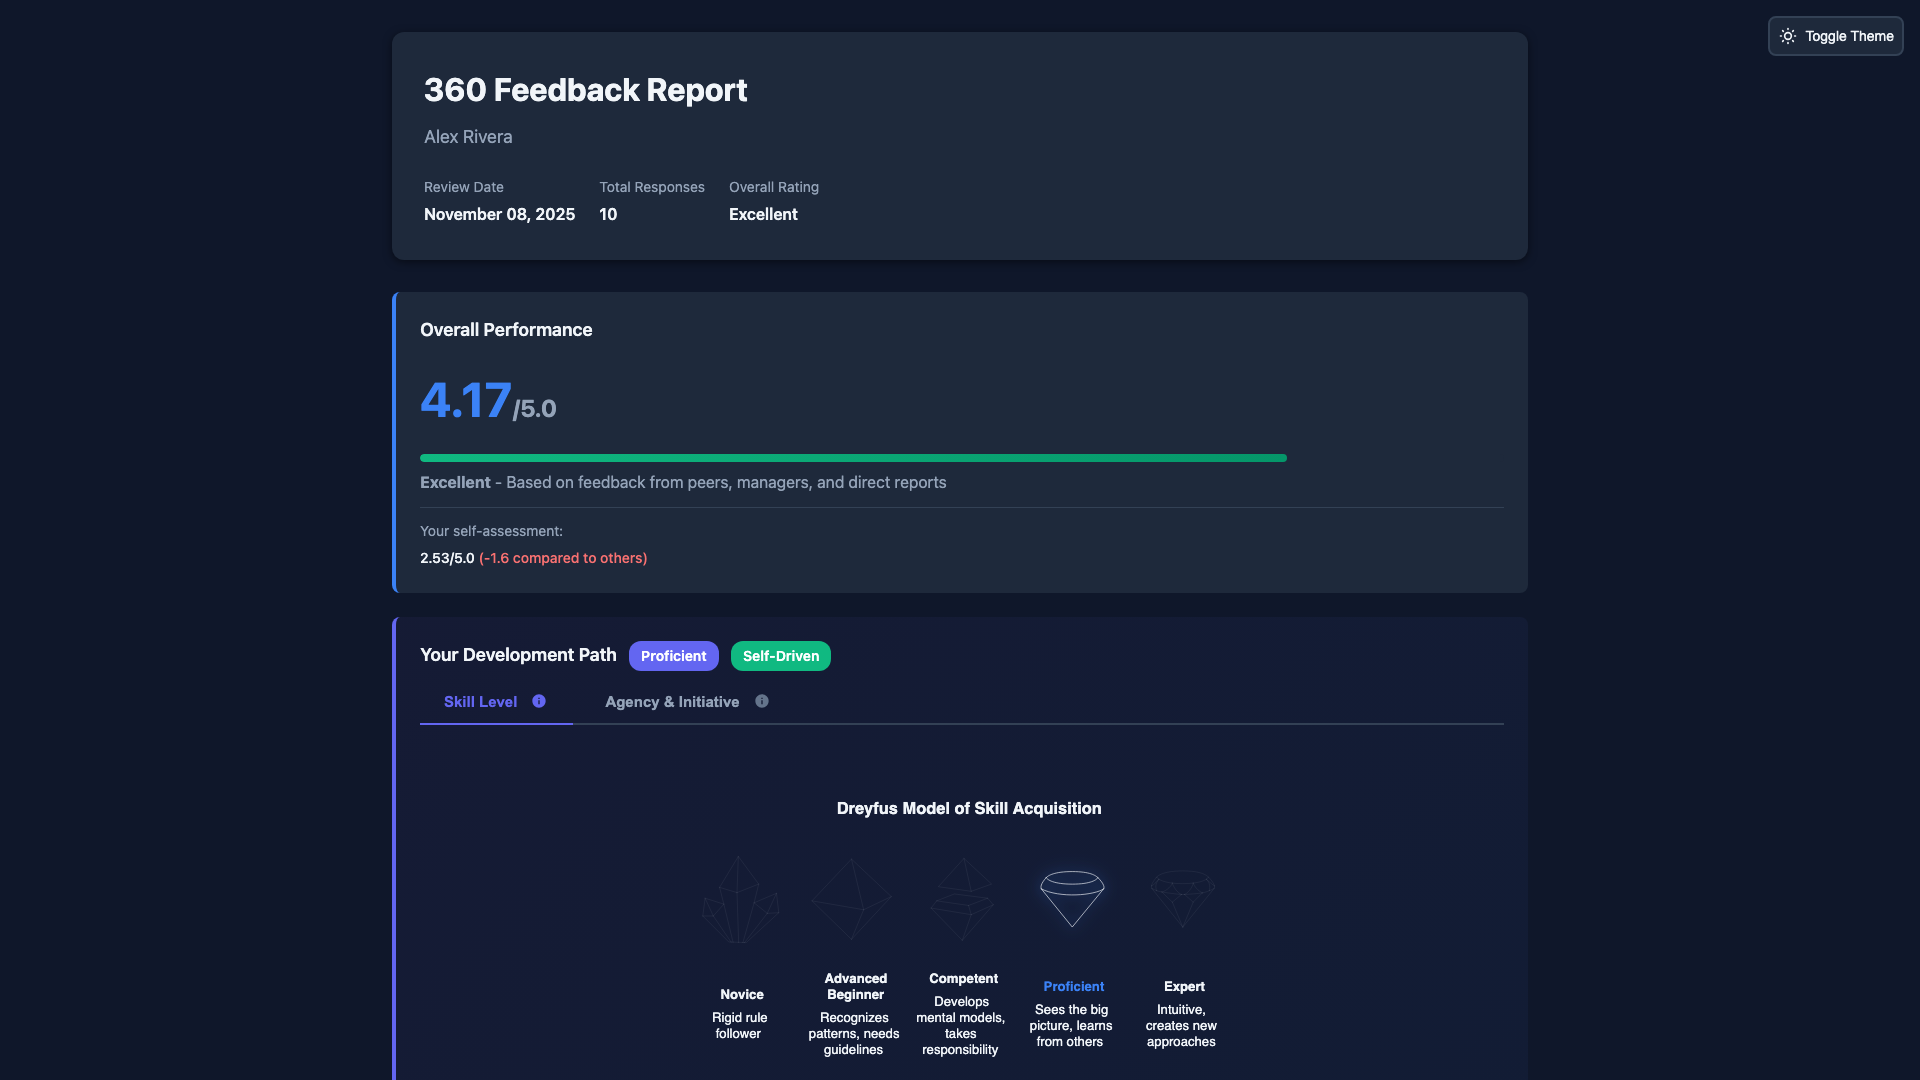Image resolution: width=1920 pixels, height=1080 pixels.
Task: Select the Skill Level tab
Action: [x=480, y=702]
